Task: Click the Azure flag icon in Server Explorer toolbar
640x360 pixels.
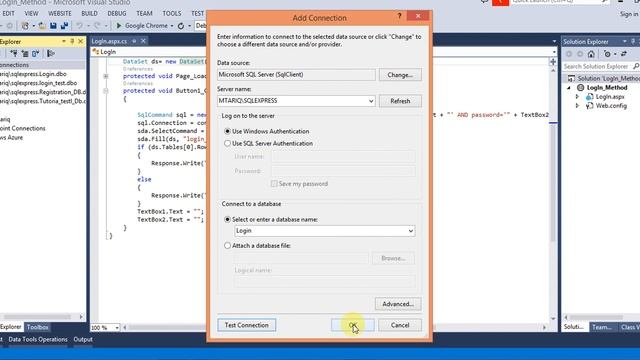Action: click(51, 53)
